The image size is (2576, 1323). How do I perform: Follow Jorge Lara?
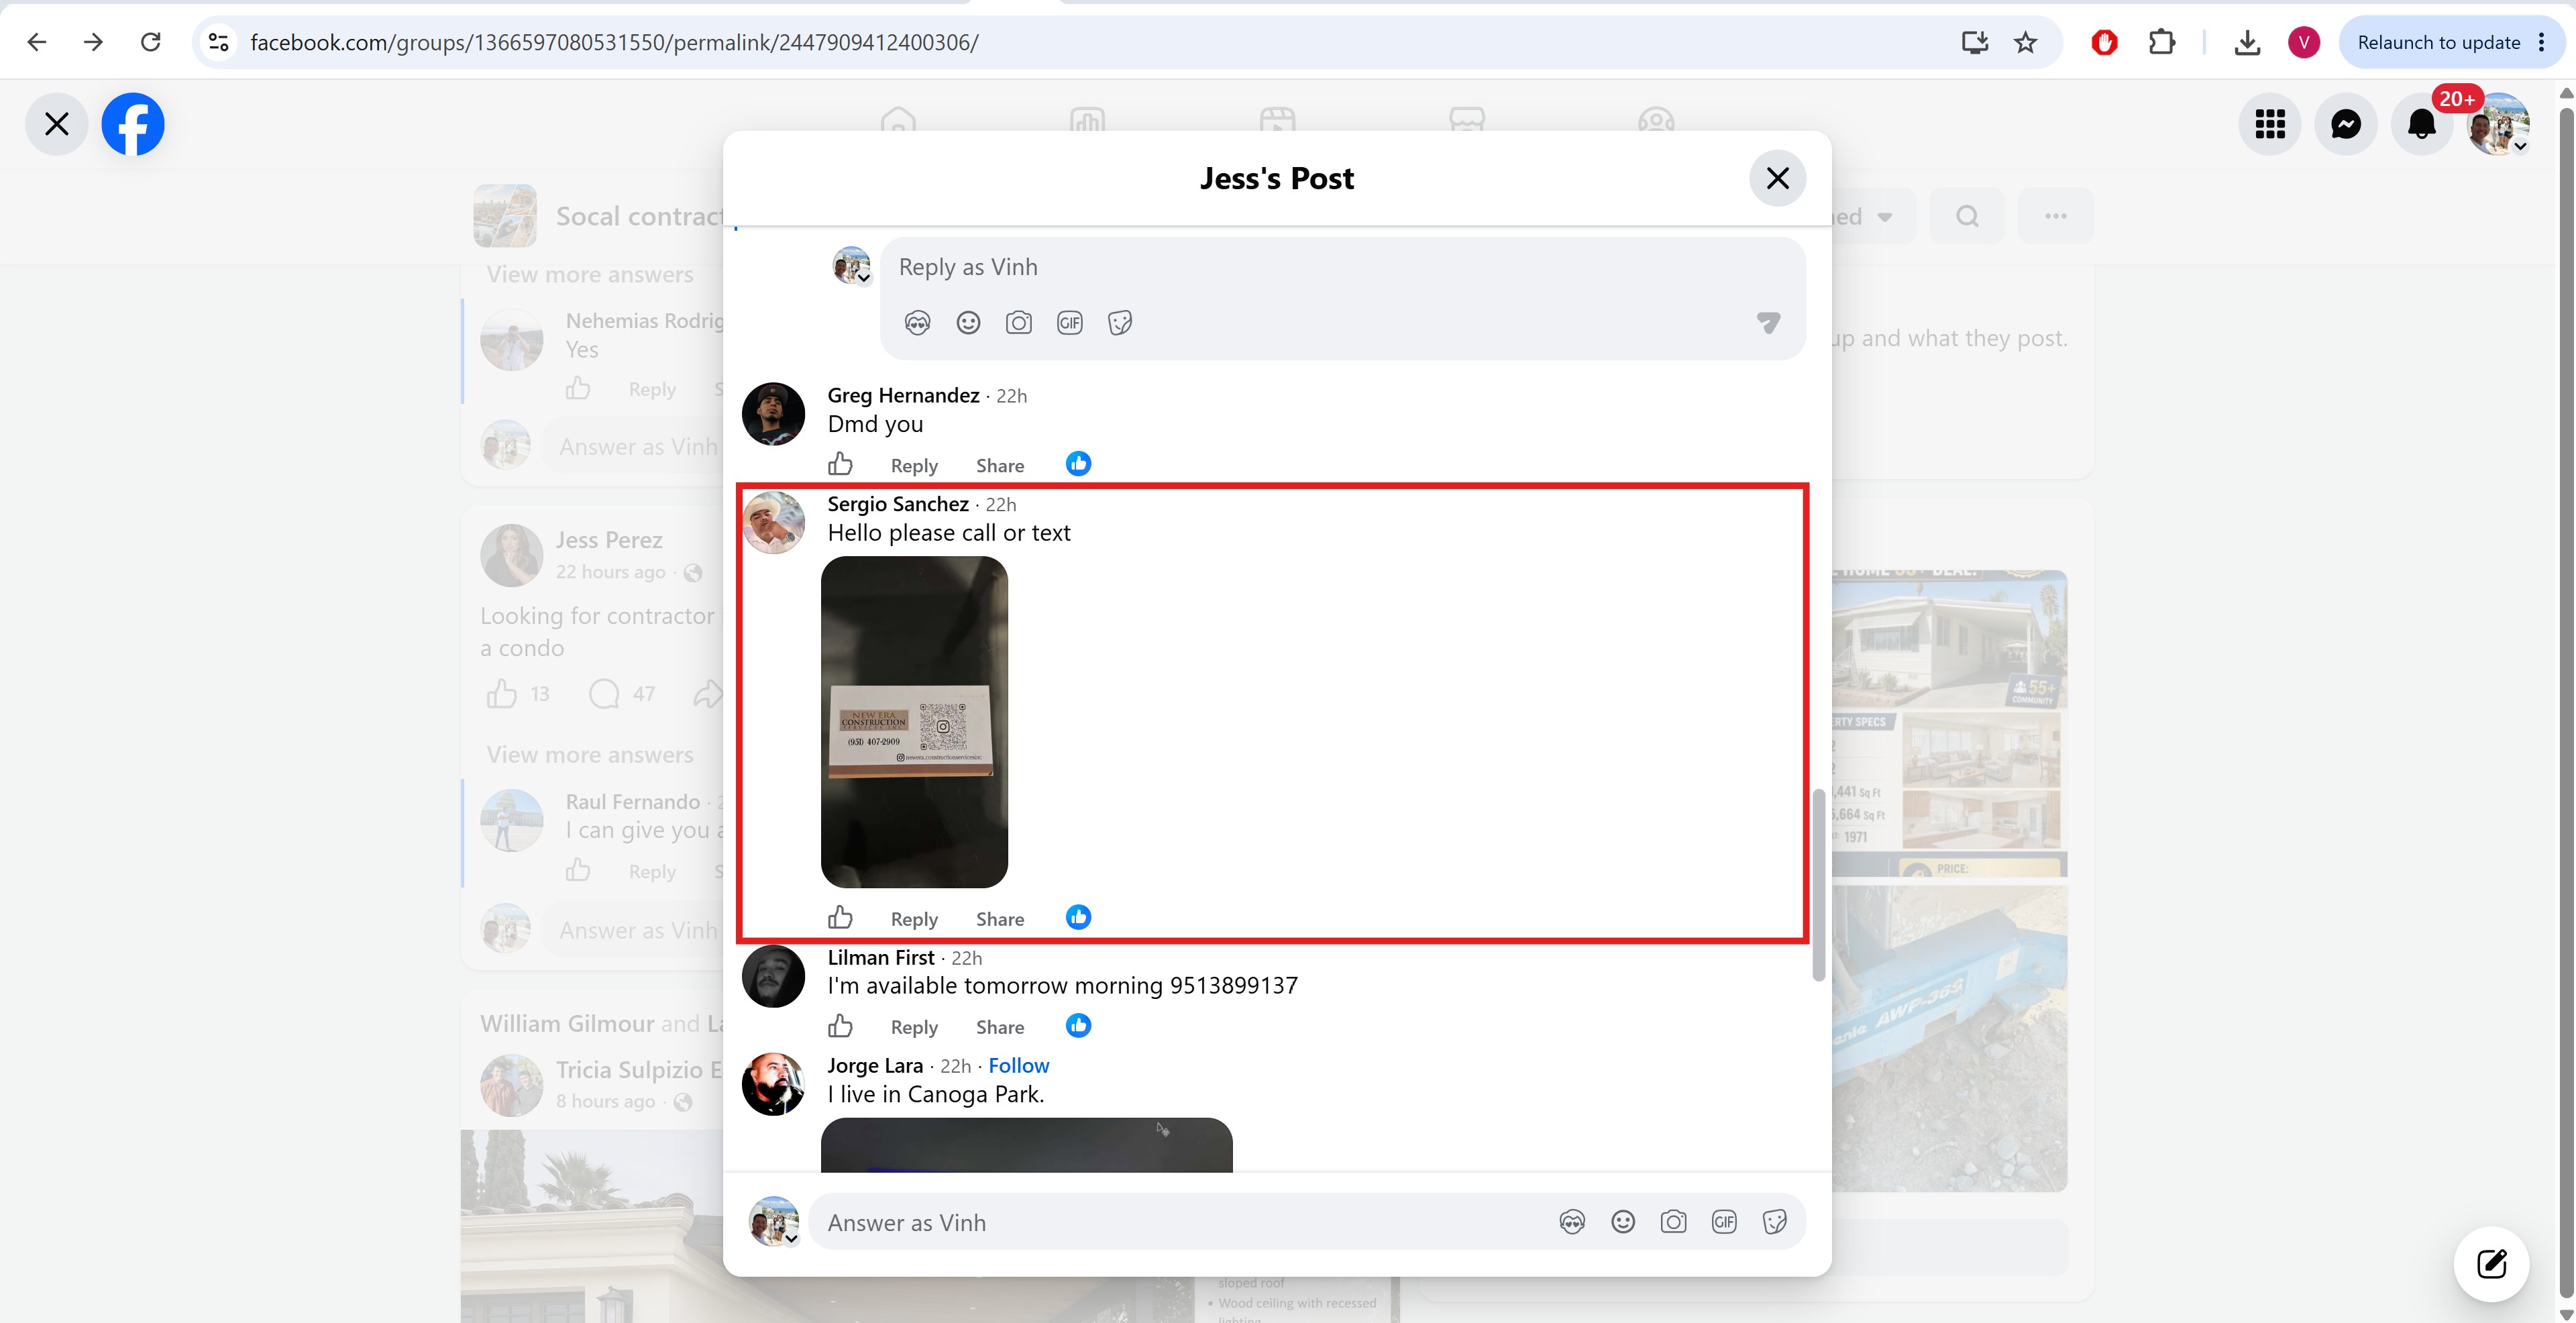1018,1066
